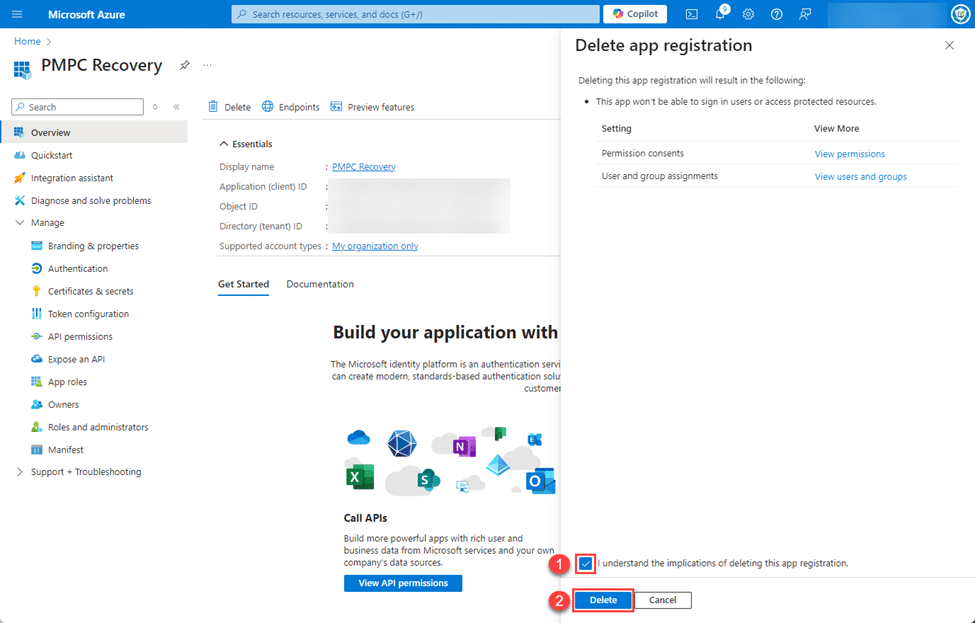Viewport: 975px width, 623px height.
Task: Expand Support + Troubleshooting section
Action: coord(20,472)
